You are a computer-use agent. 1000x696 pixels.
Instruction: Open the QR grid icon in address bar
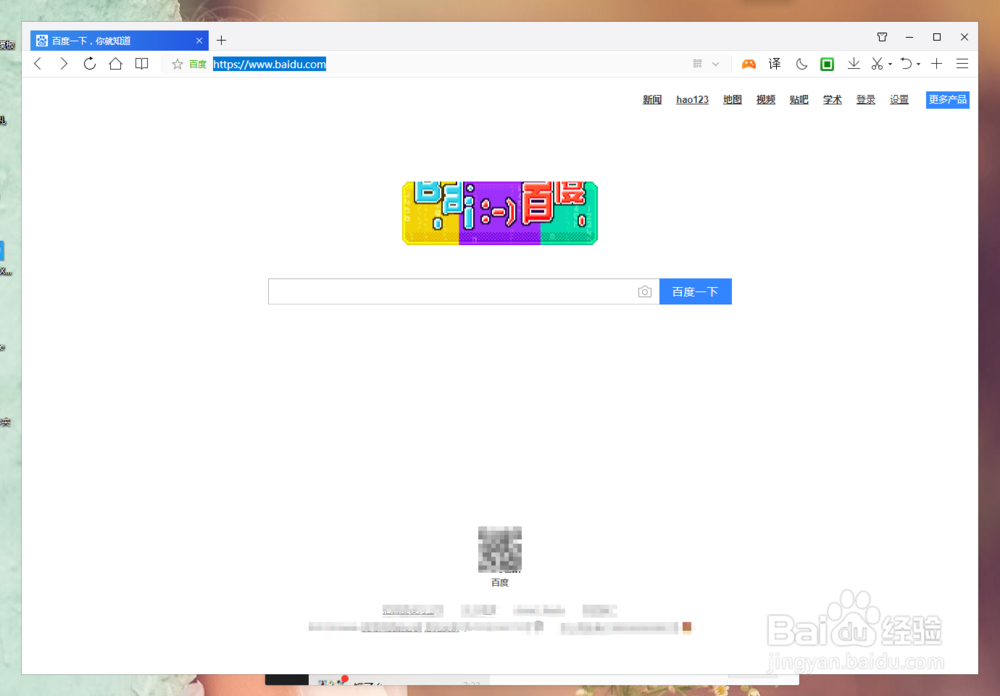[697, 64]
